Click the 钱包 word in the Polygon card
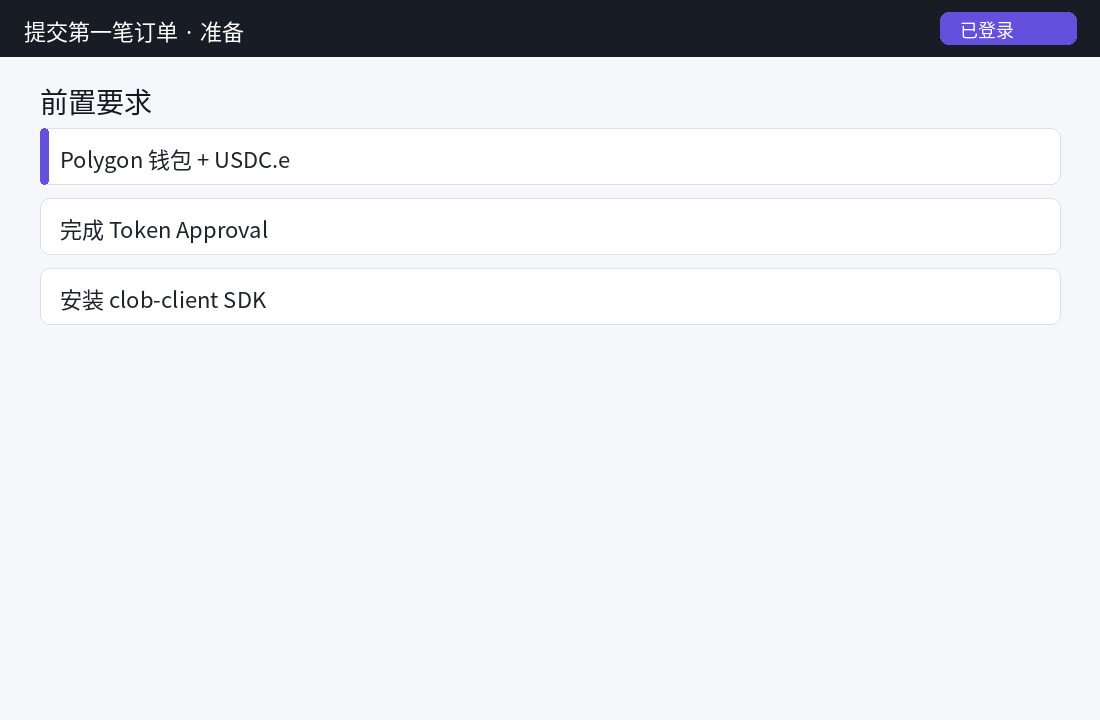The width and height of the screenshot is (1100, 720). [170, 160]
